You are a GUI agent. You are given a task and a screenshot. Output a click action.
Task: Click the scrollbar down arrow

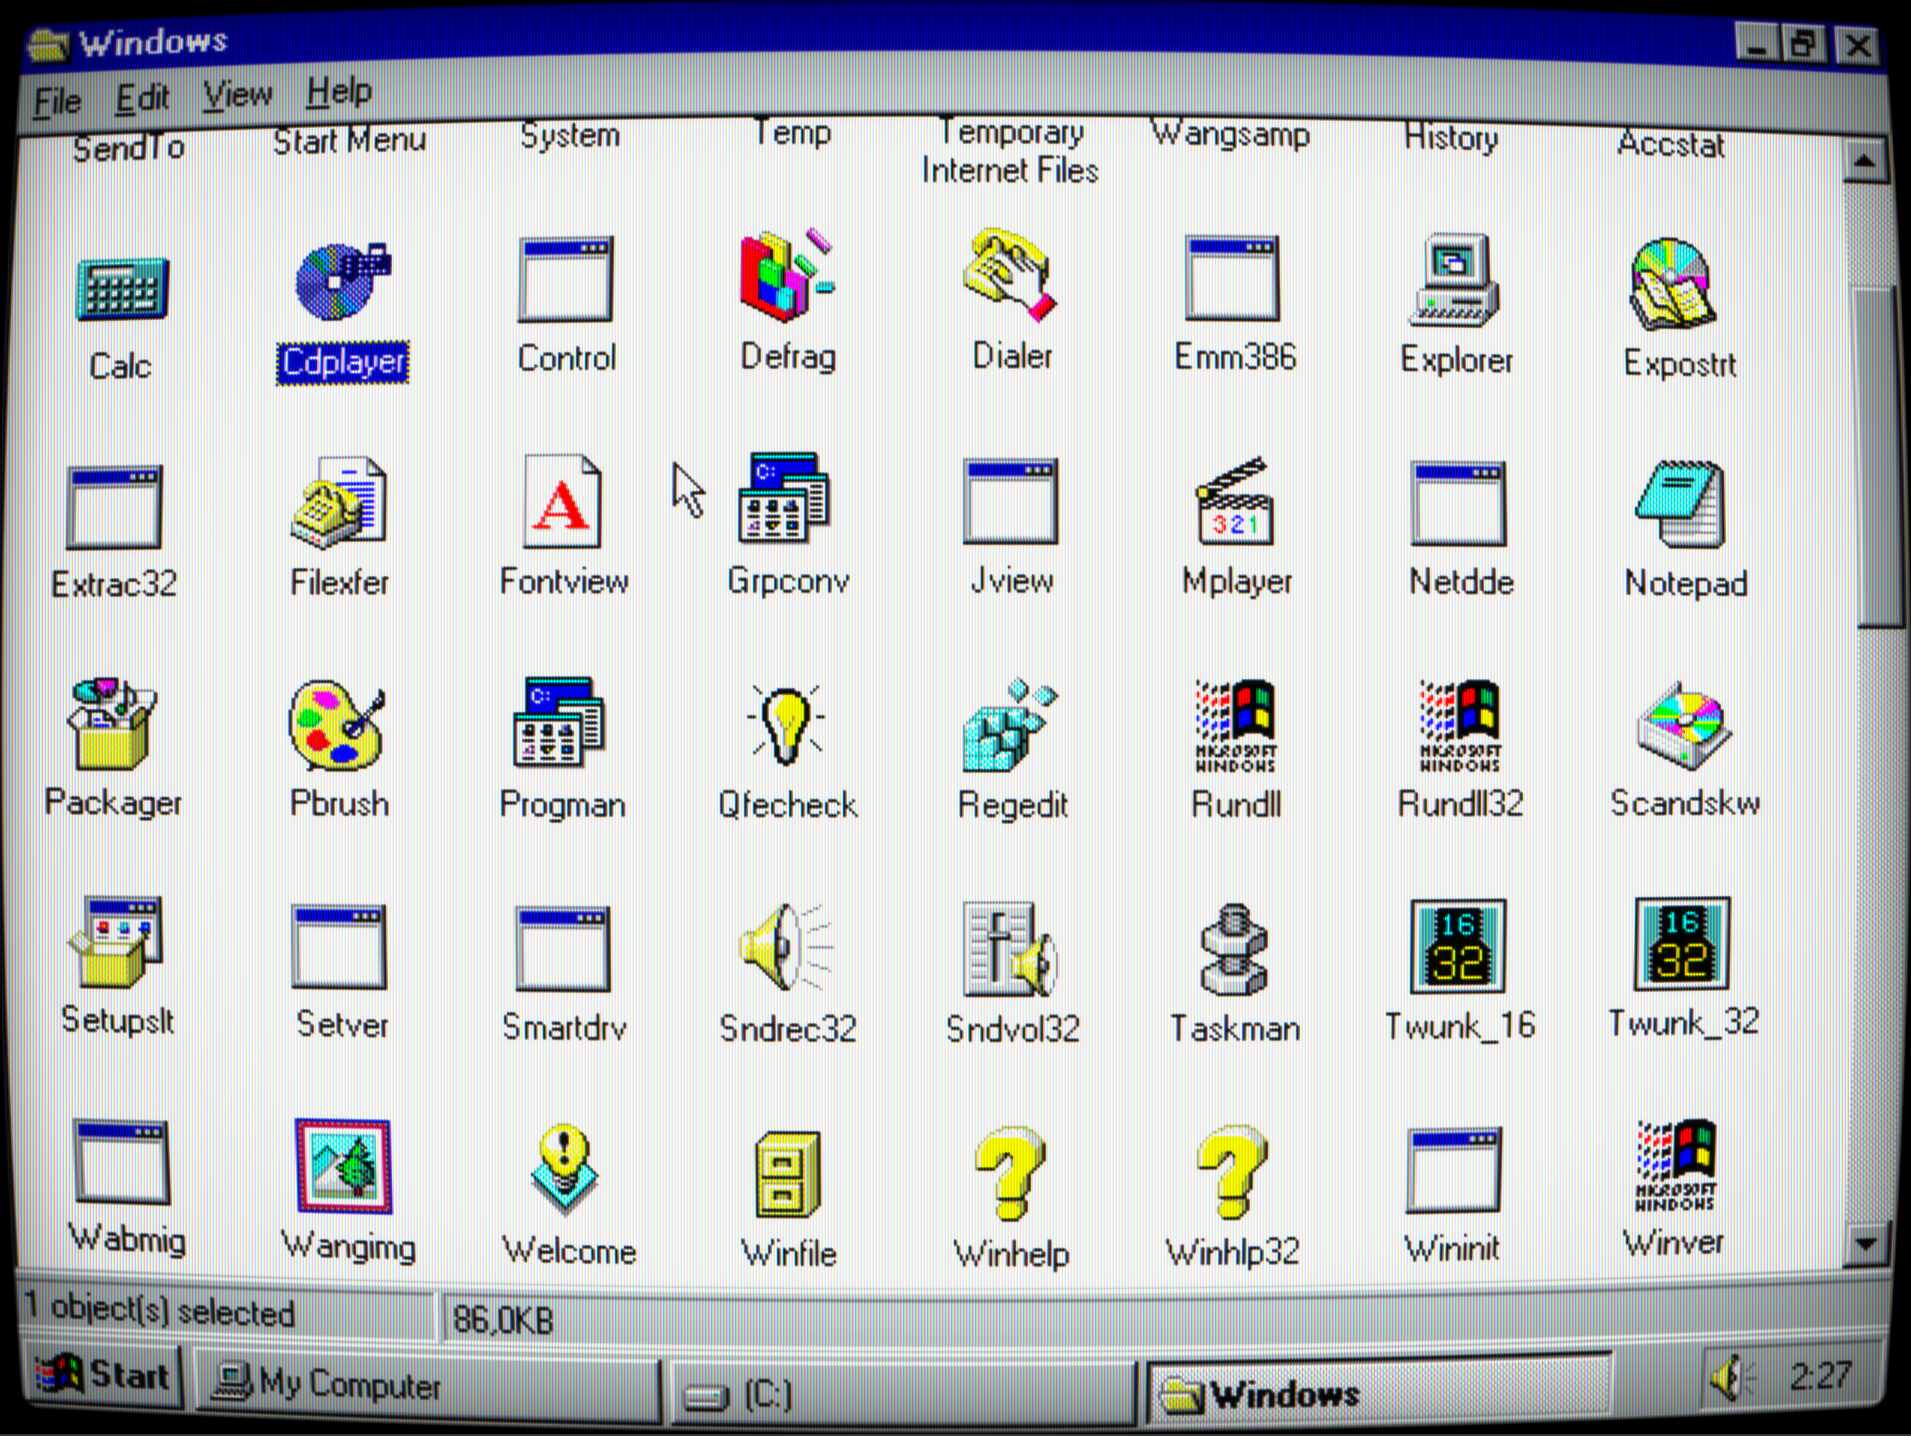pyautogui.click(x=1865, y=1244)
